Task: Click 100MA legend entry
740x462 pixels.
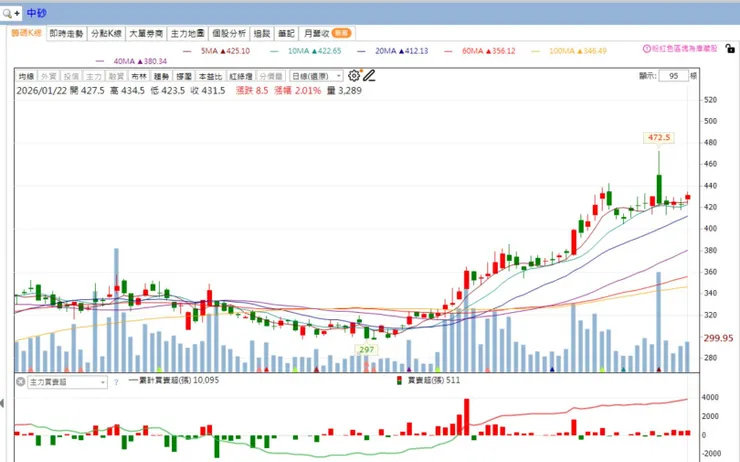Action: [569, 50]
